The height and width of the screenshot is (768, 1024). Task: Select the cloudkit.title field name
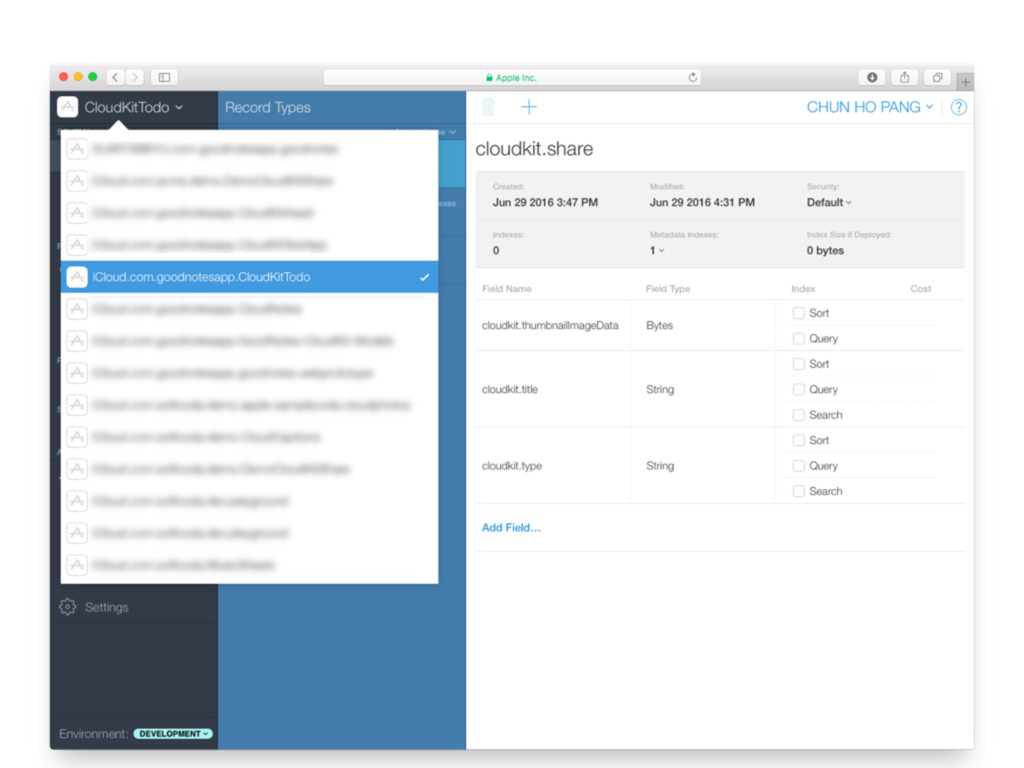coord(510,389)
